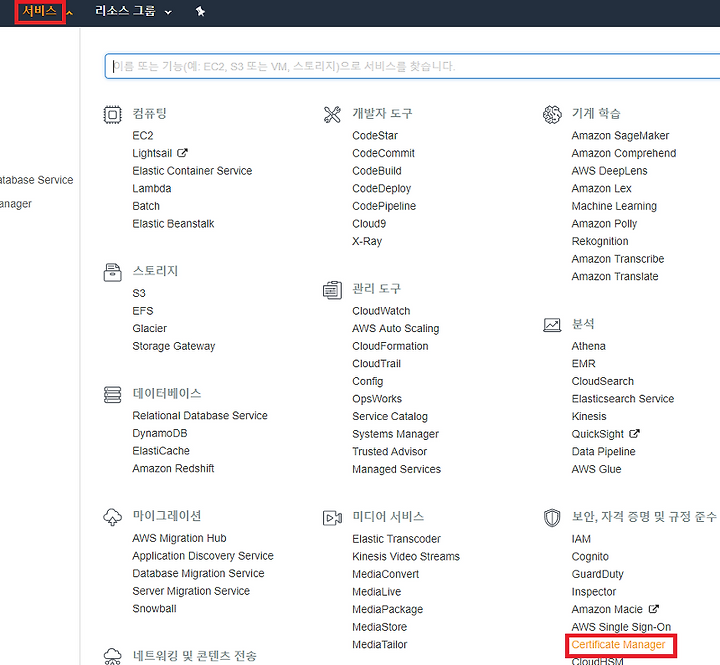Click the pushpin shortcut icon
The width and height of the screenshot is (720, 665).
coord(200,11)
